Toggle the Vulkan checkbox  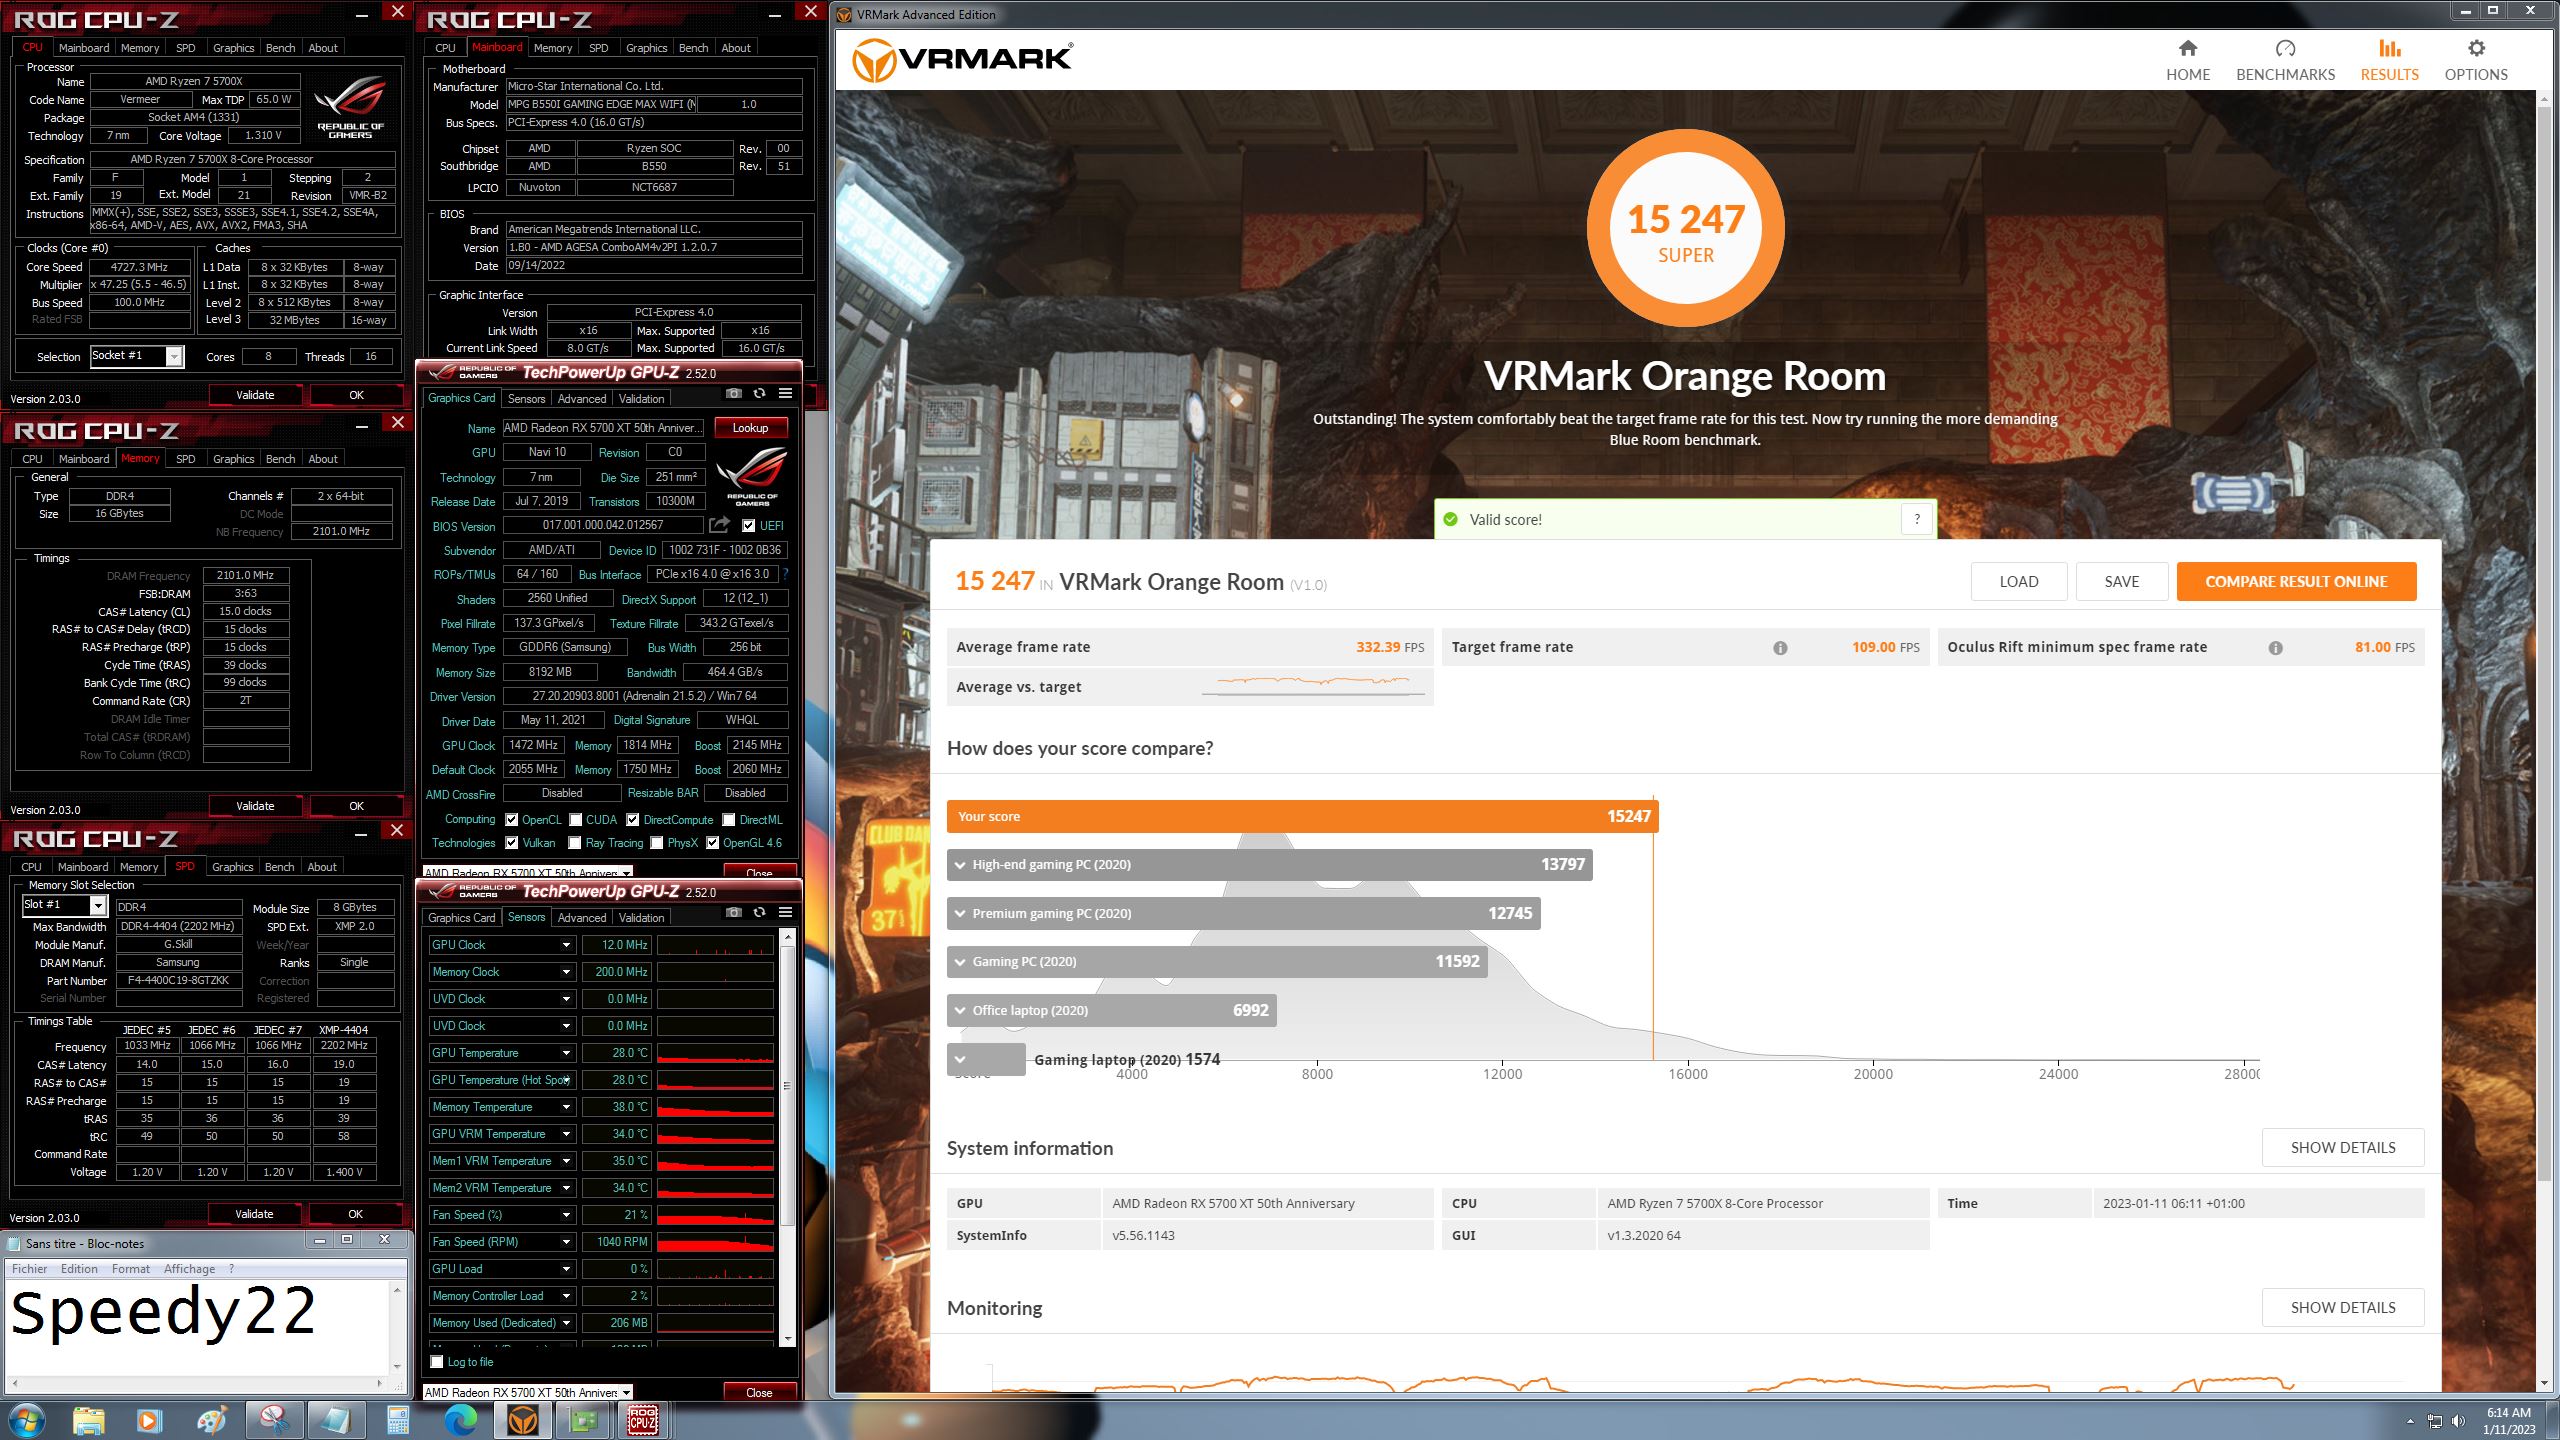point(512,843)
